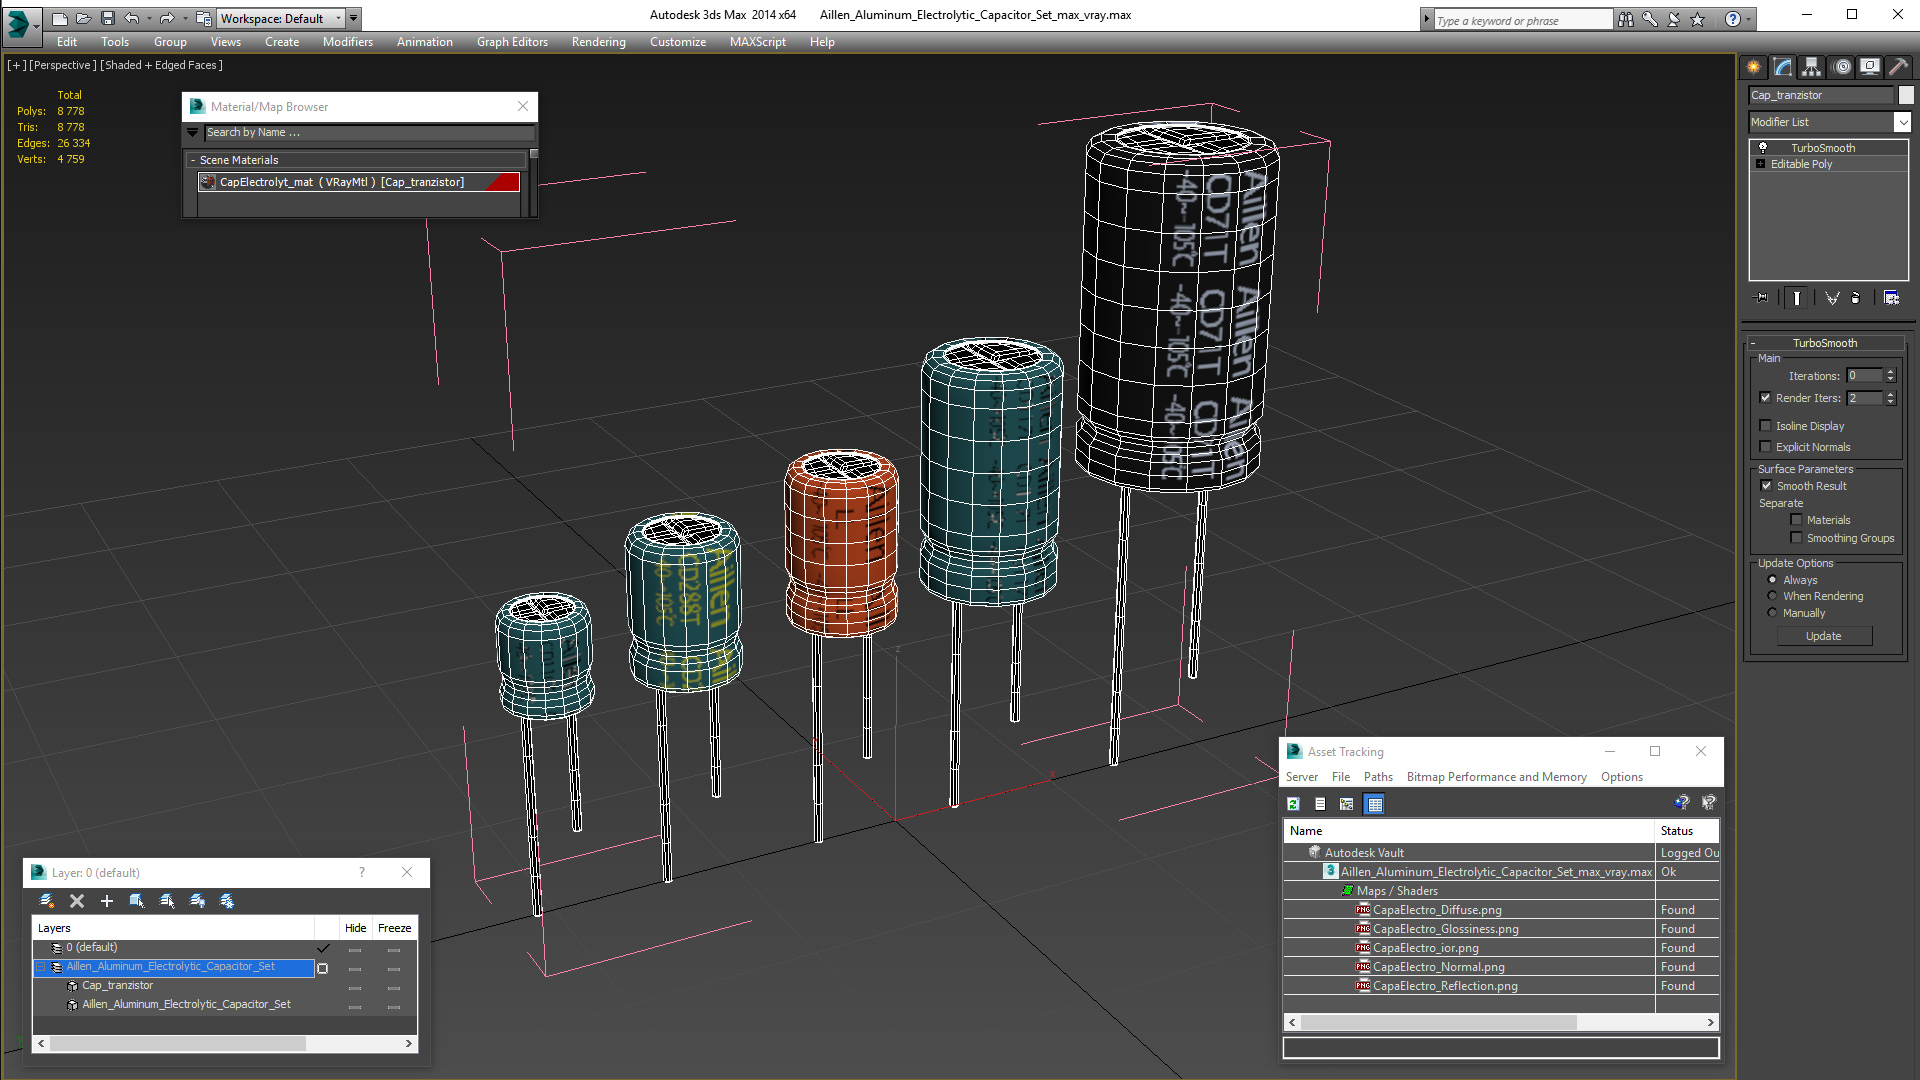Click the Pin Stack icon

(x=1762, y=298)
